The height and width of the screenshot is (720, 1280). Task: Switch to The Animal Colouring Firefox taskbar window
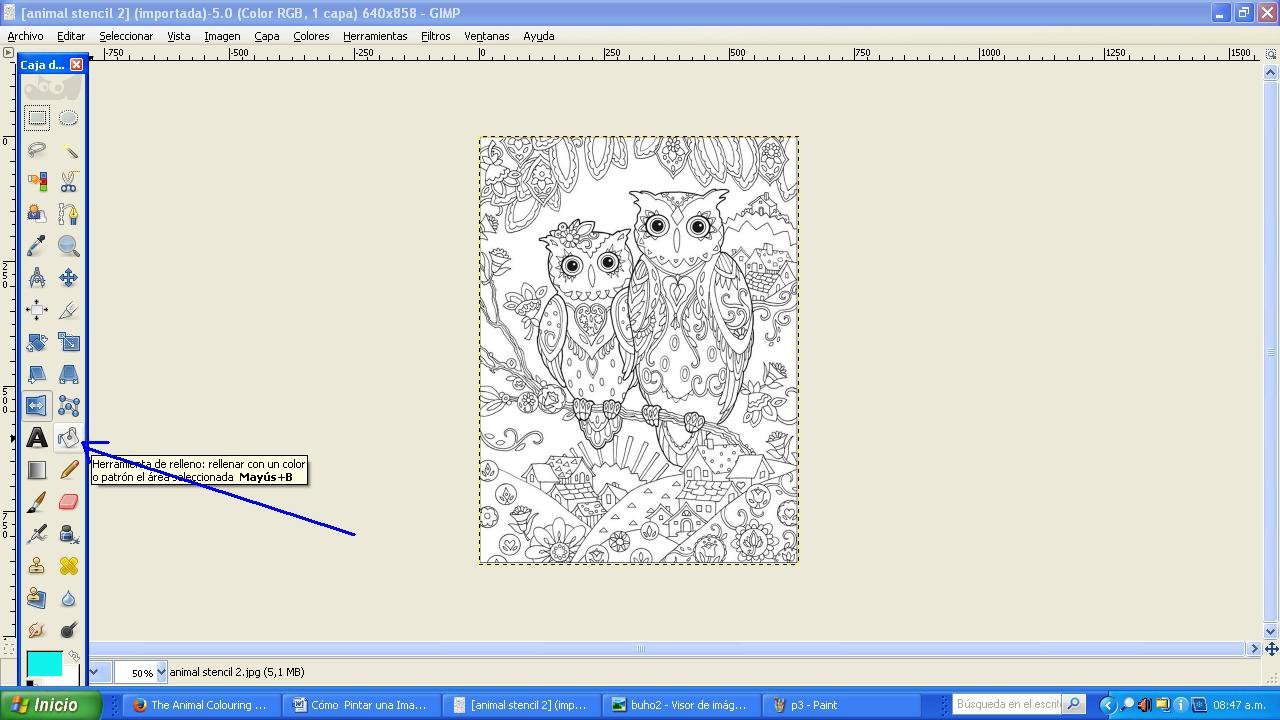(201, 705)
